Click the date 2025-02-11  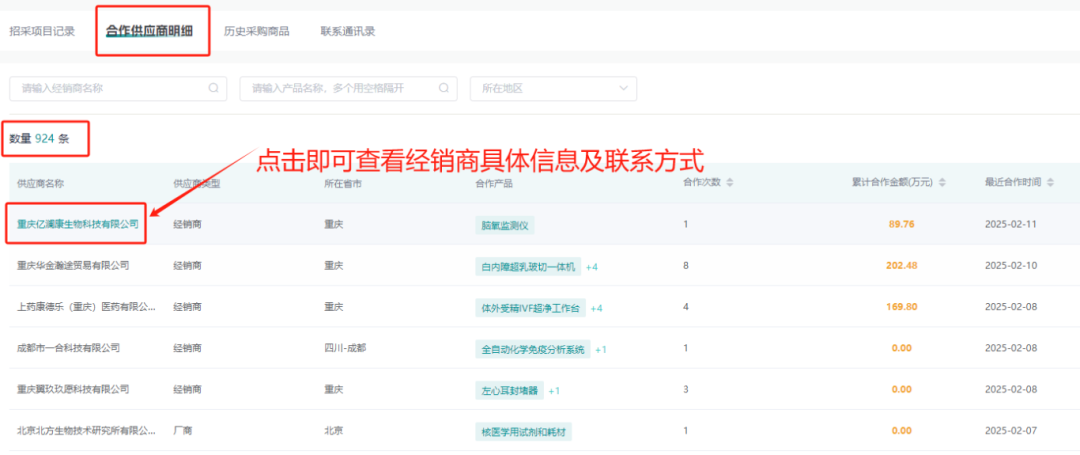pyautogui.click(x=1010, y=224)
